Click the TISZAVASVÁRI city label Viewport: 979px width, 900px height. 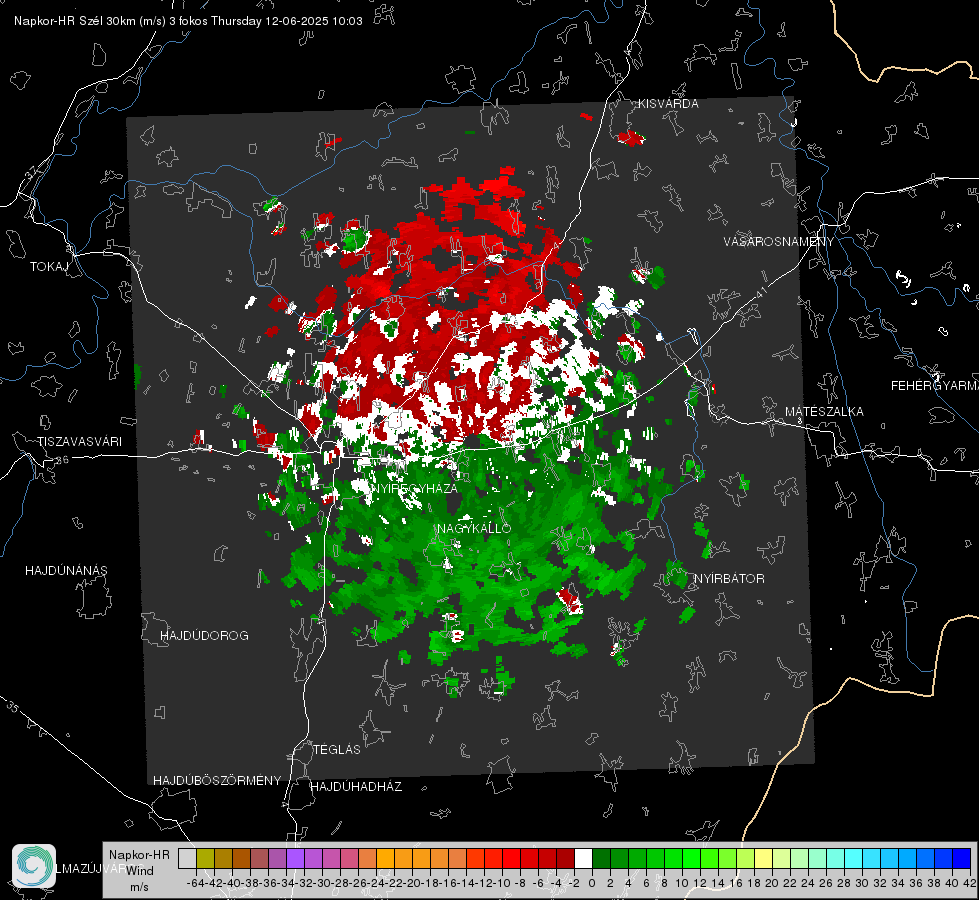pos(80,442)
